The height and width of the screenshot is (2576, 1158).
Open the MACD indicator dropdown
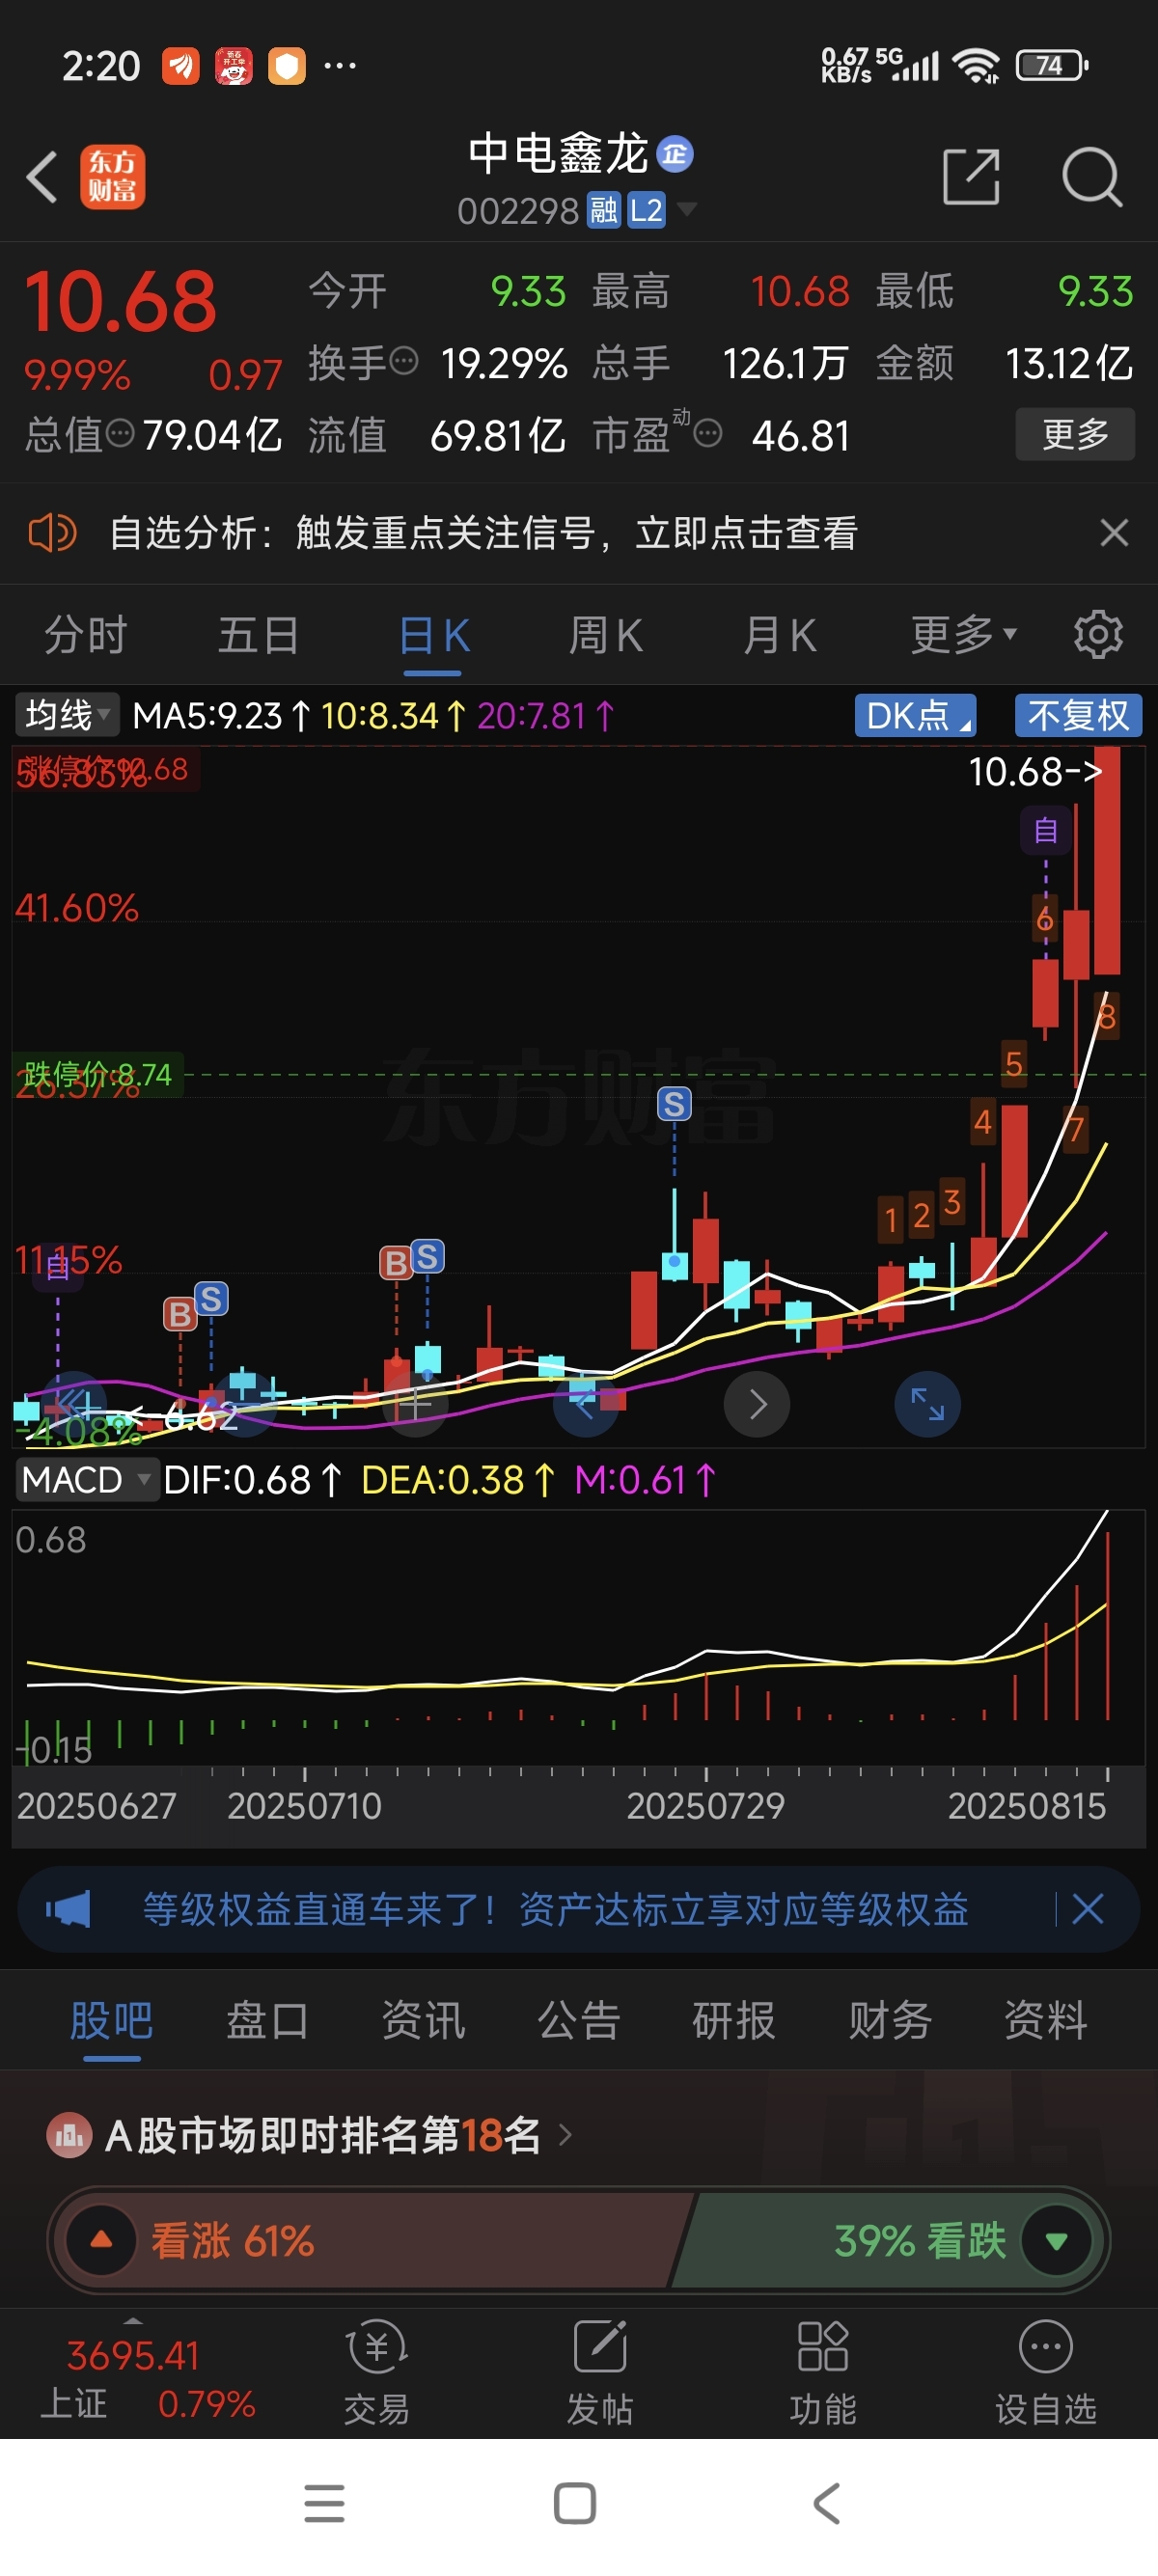click(87, 1480)
